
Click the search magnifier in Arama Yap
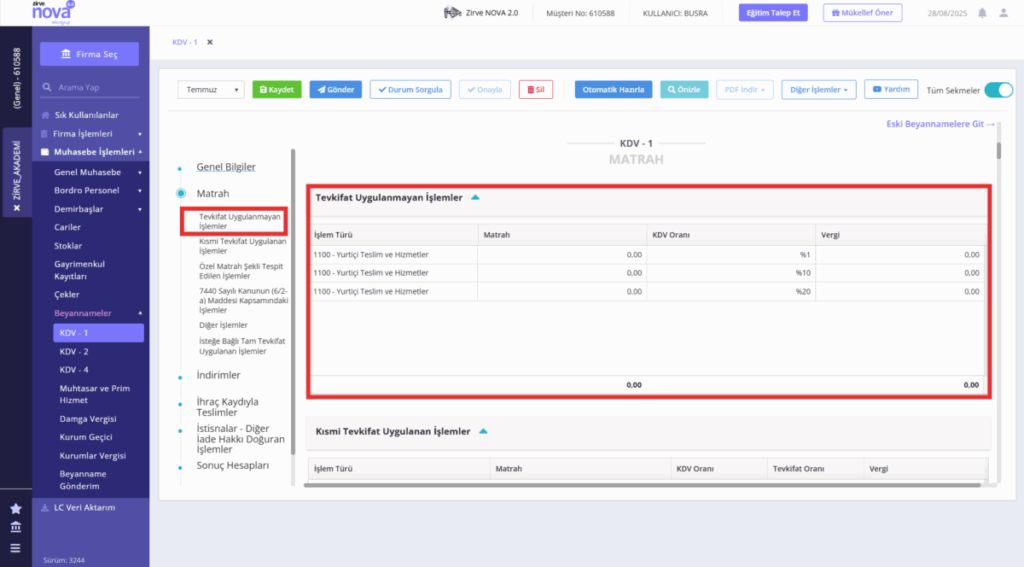(47, 87)
